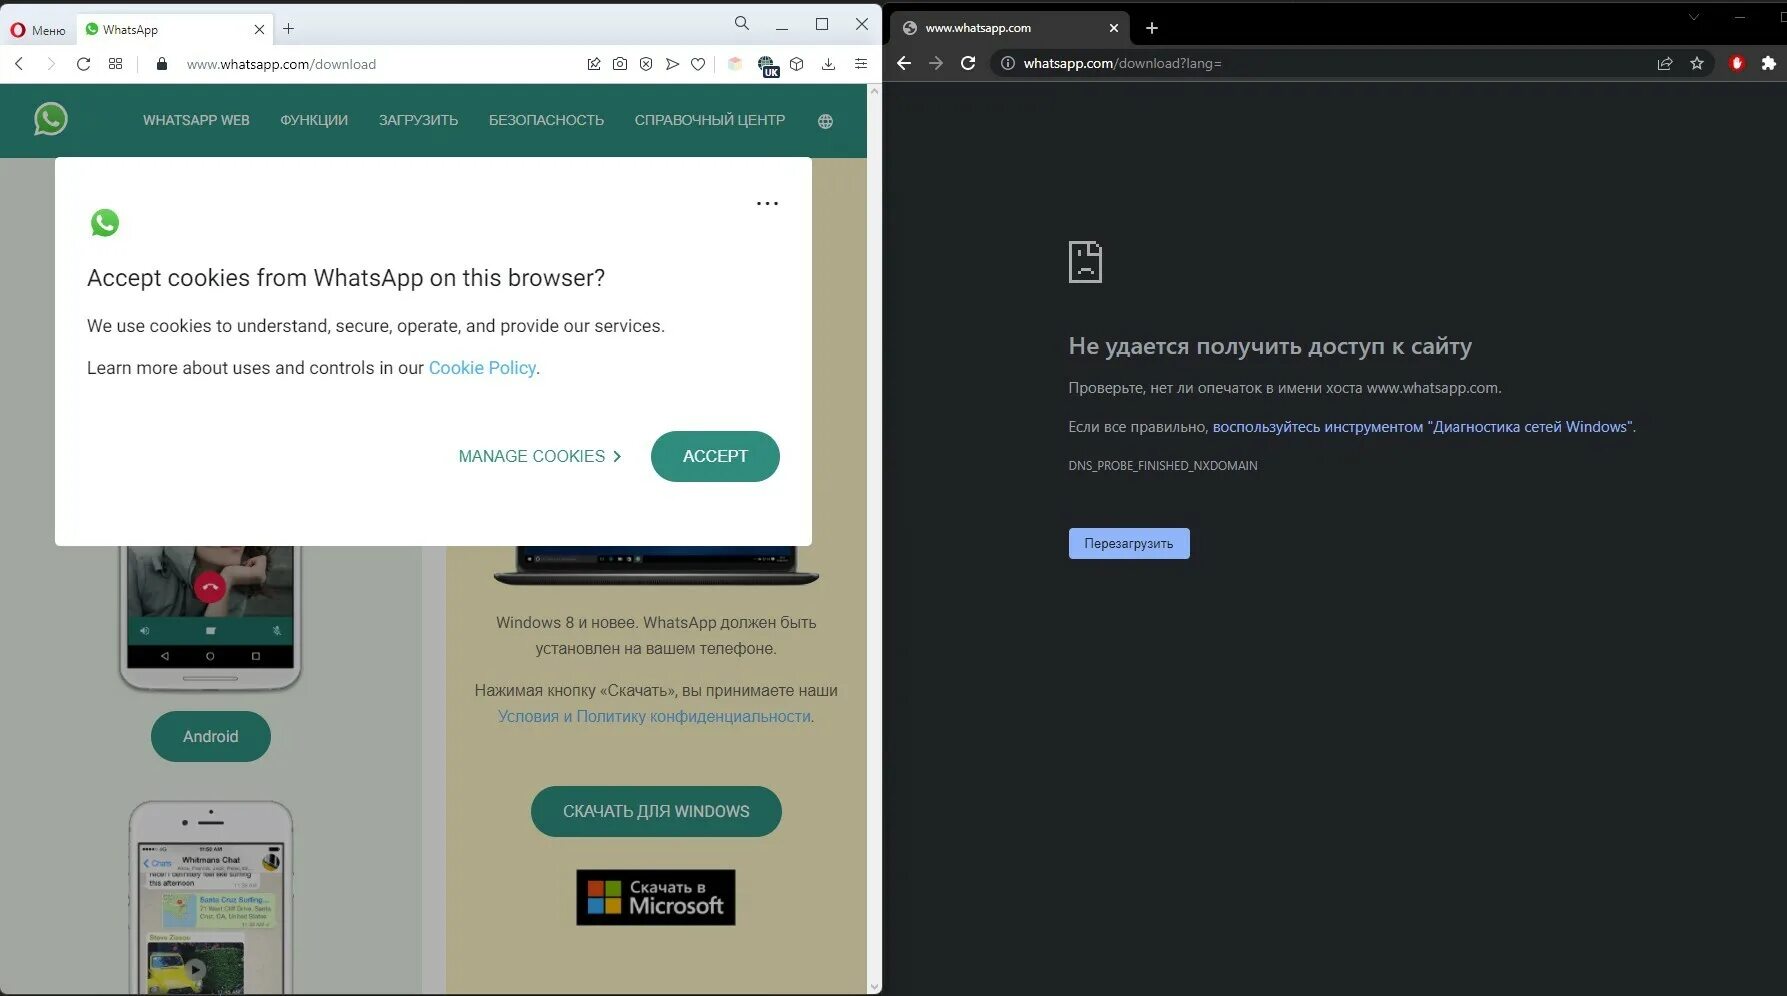Close the www.whatsapp.com Chrome tab
The height and width of the screenshot is (996, 1787).
point(1113,28)
